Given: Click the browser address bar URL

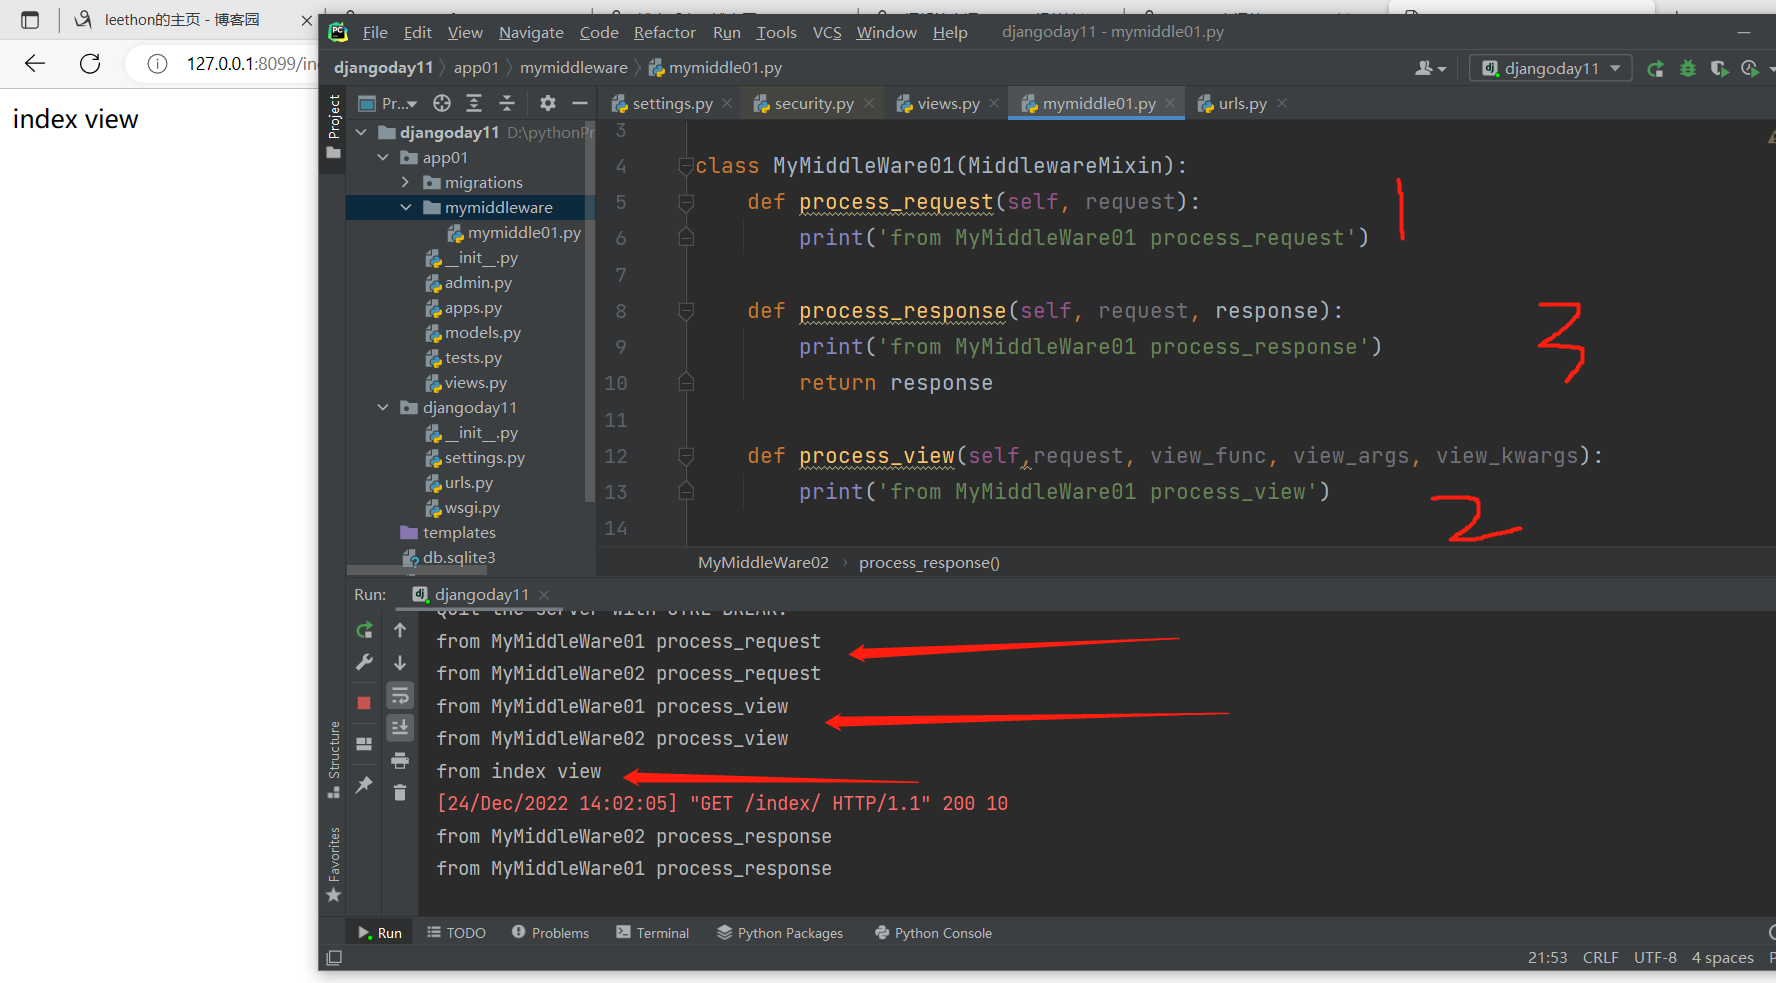Looking at the screenshot, I should tap(251, 64).
